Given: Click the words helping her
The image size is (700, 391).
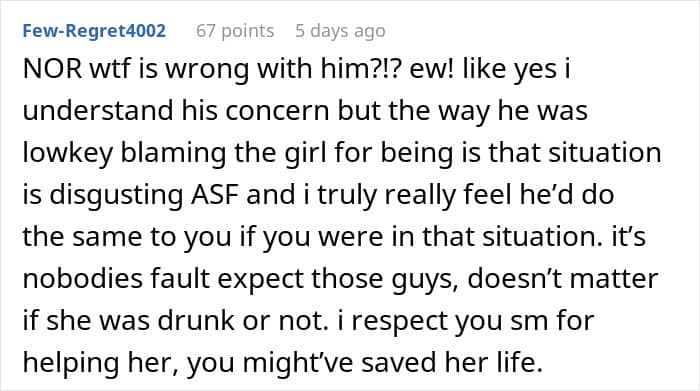Looking at the screenshot, I should point(101,362).
